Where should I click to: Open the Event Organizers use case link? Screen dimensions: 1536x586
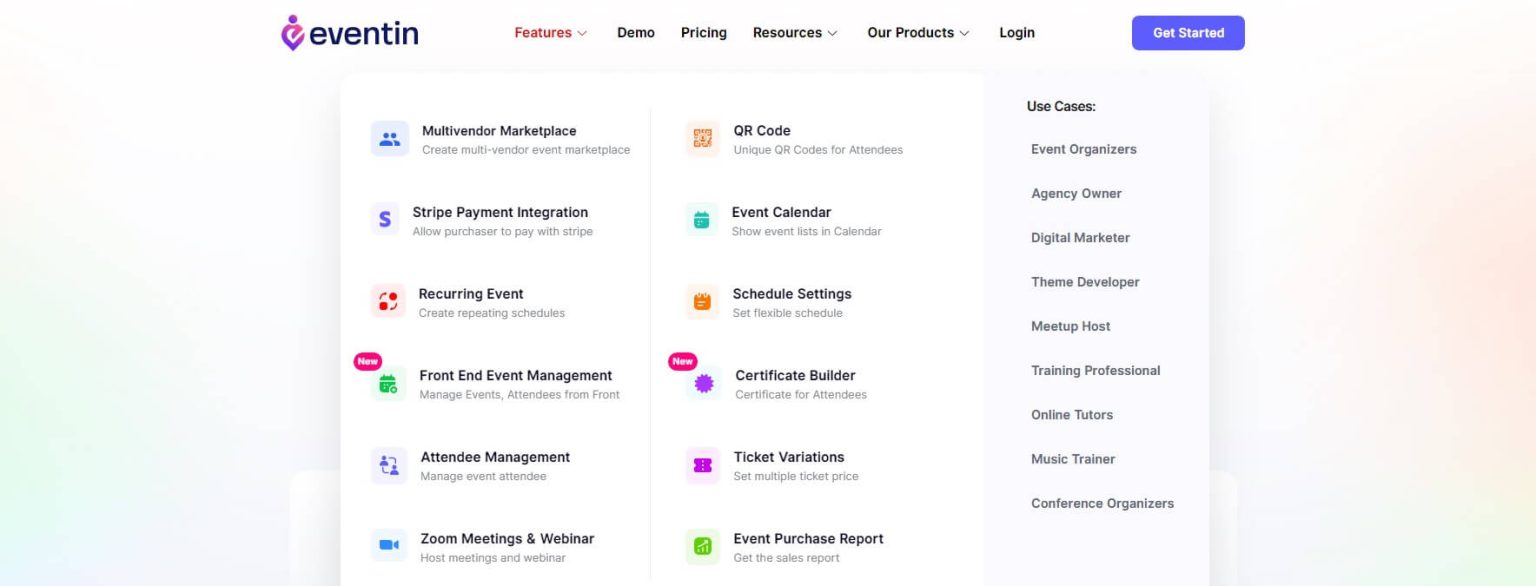coord(1083,149)
